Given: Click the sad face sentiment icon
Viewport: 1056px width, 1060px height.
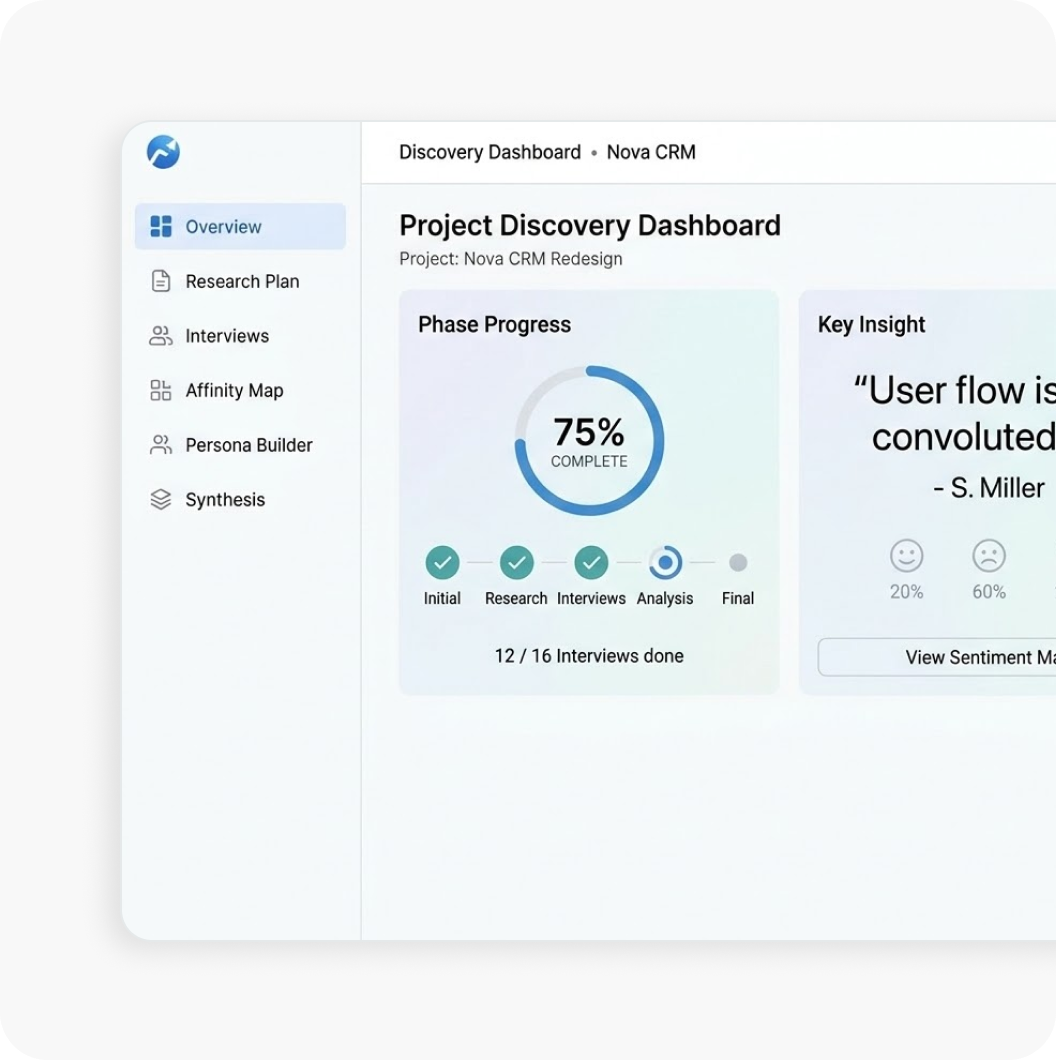Looking at the screenshot, I should (x=989, y=556).
